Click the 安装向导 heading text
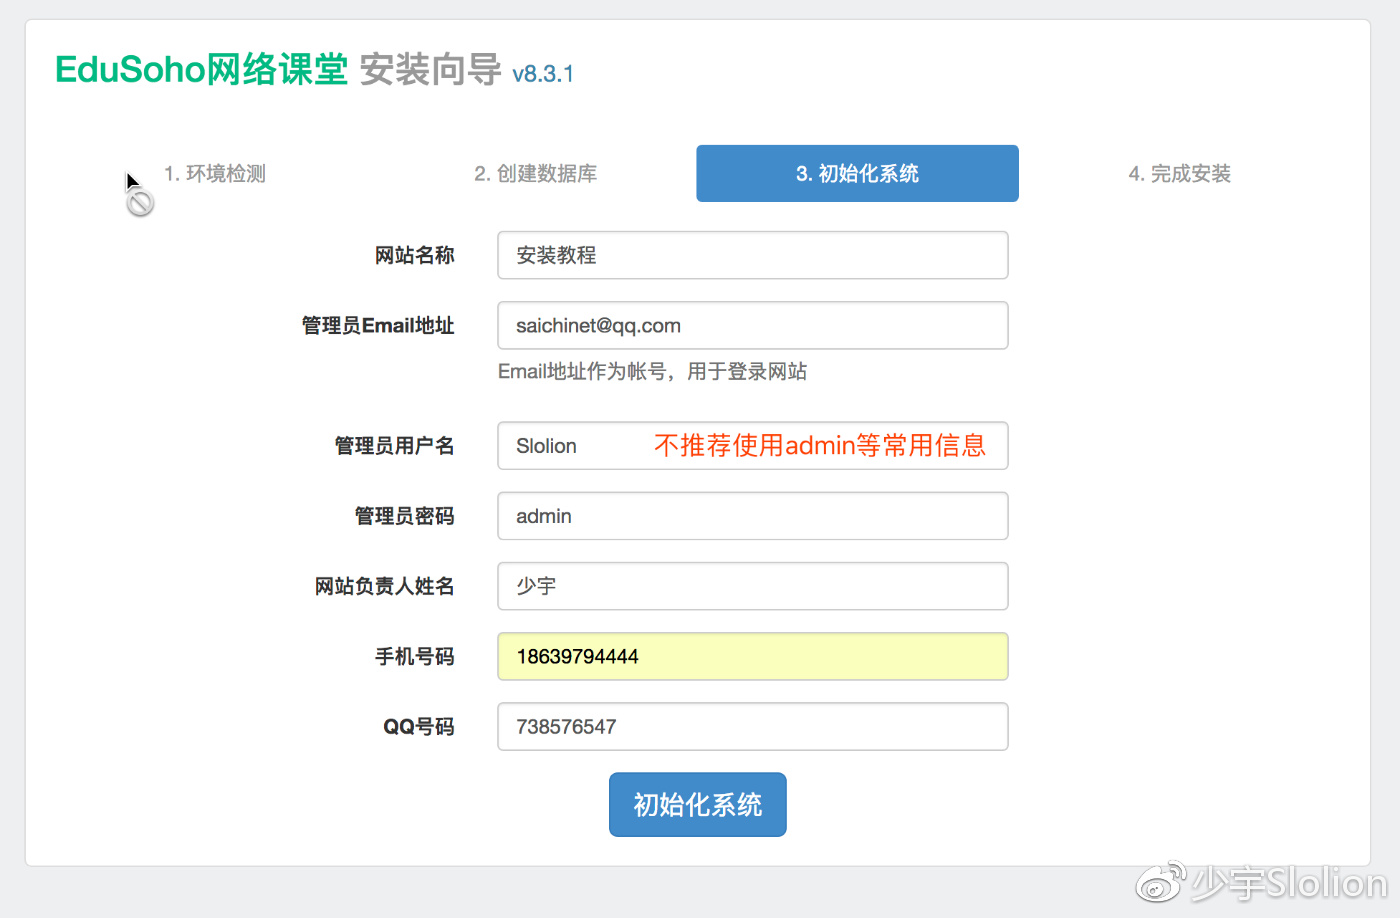Image resolution: width=1400 pixels, height=918 pixels. 430,70
